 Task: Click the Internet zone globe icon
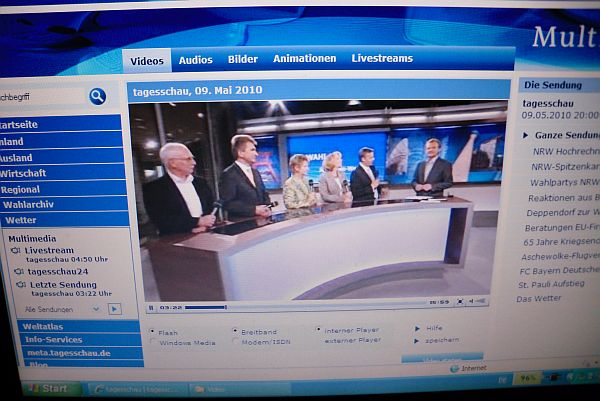pos(455,368)
